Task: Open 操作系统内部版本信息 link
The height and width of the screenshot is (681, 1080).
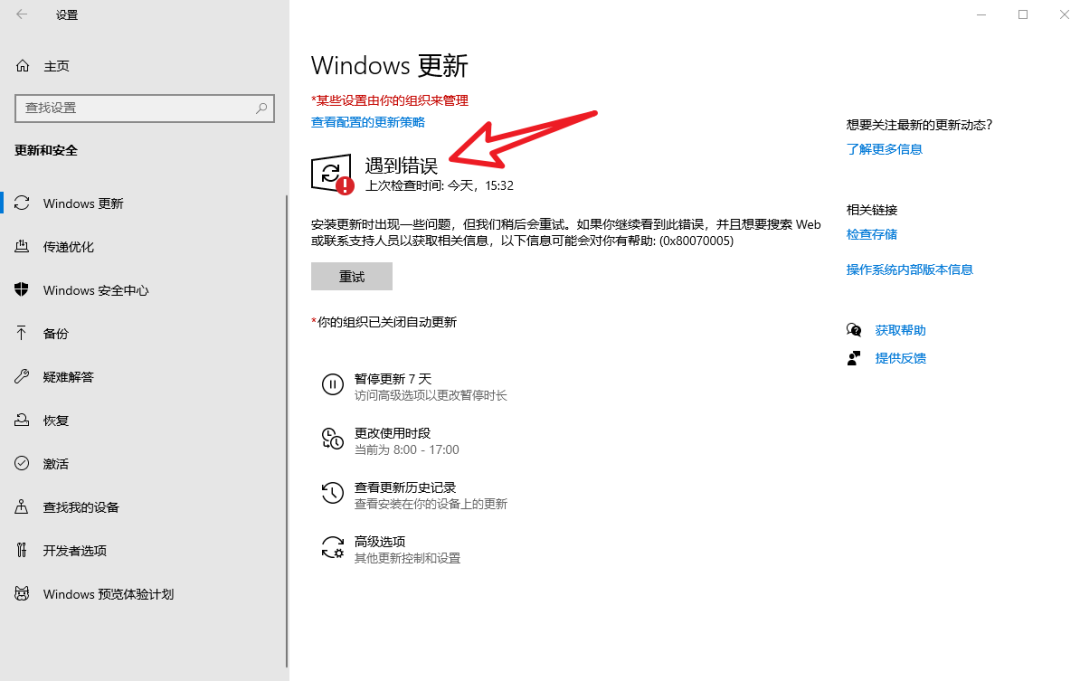Action: coord(909,269)
